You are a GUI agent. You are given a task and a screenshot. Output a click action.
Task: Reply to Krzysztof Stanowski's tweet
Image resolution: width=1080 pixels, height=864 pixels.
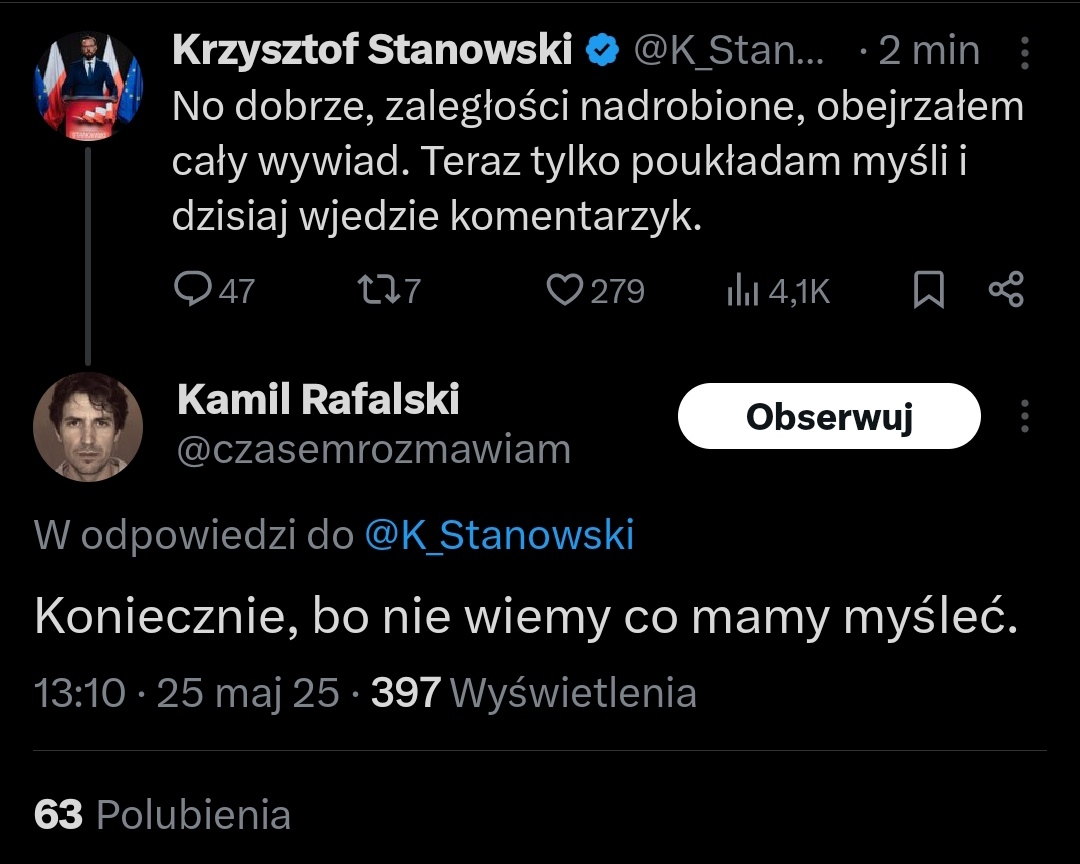(190, 290)
